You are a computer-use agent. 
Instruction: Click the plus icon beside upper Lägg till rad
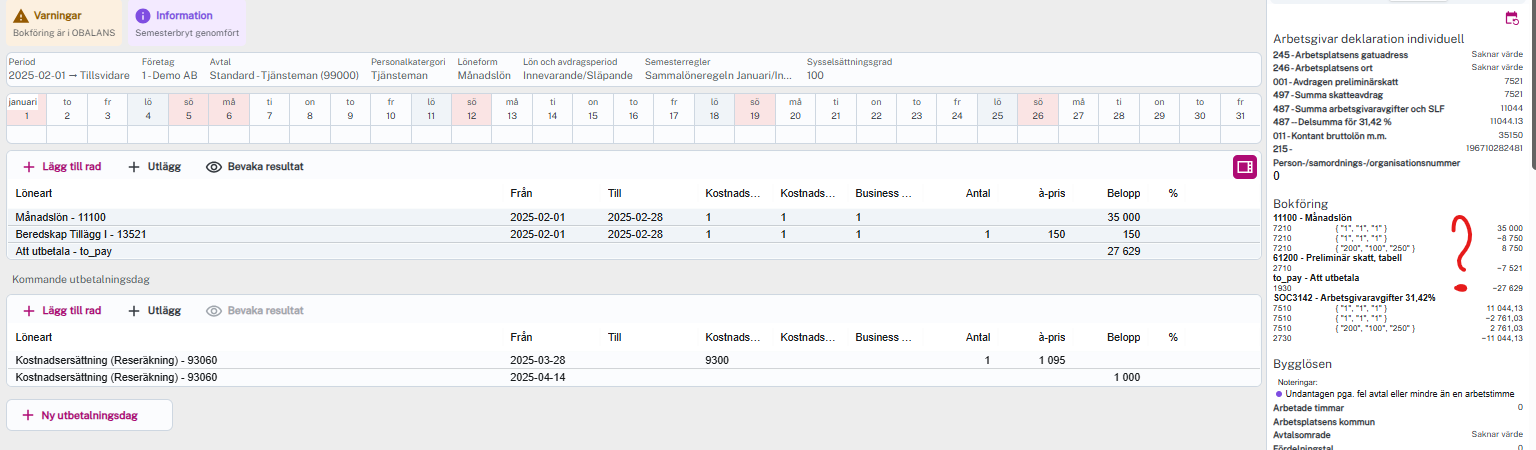[28, 167]
